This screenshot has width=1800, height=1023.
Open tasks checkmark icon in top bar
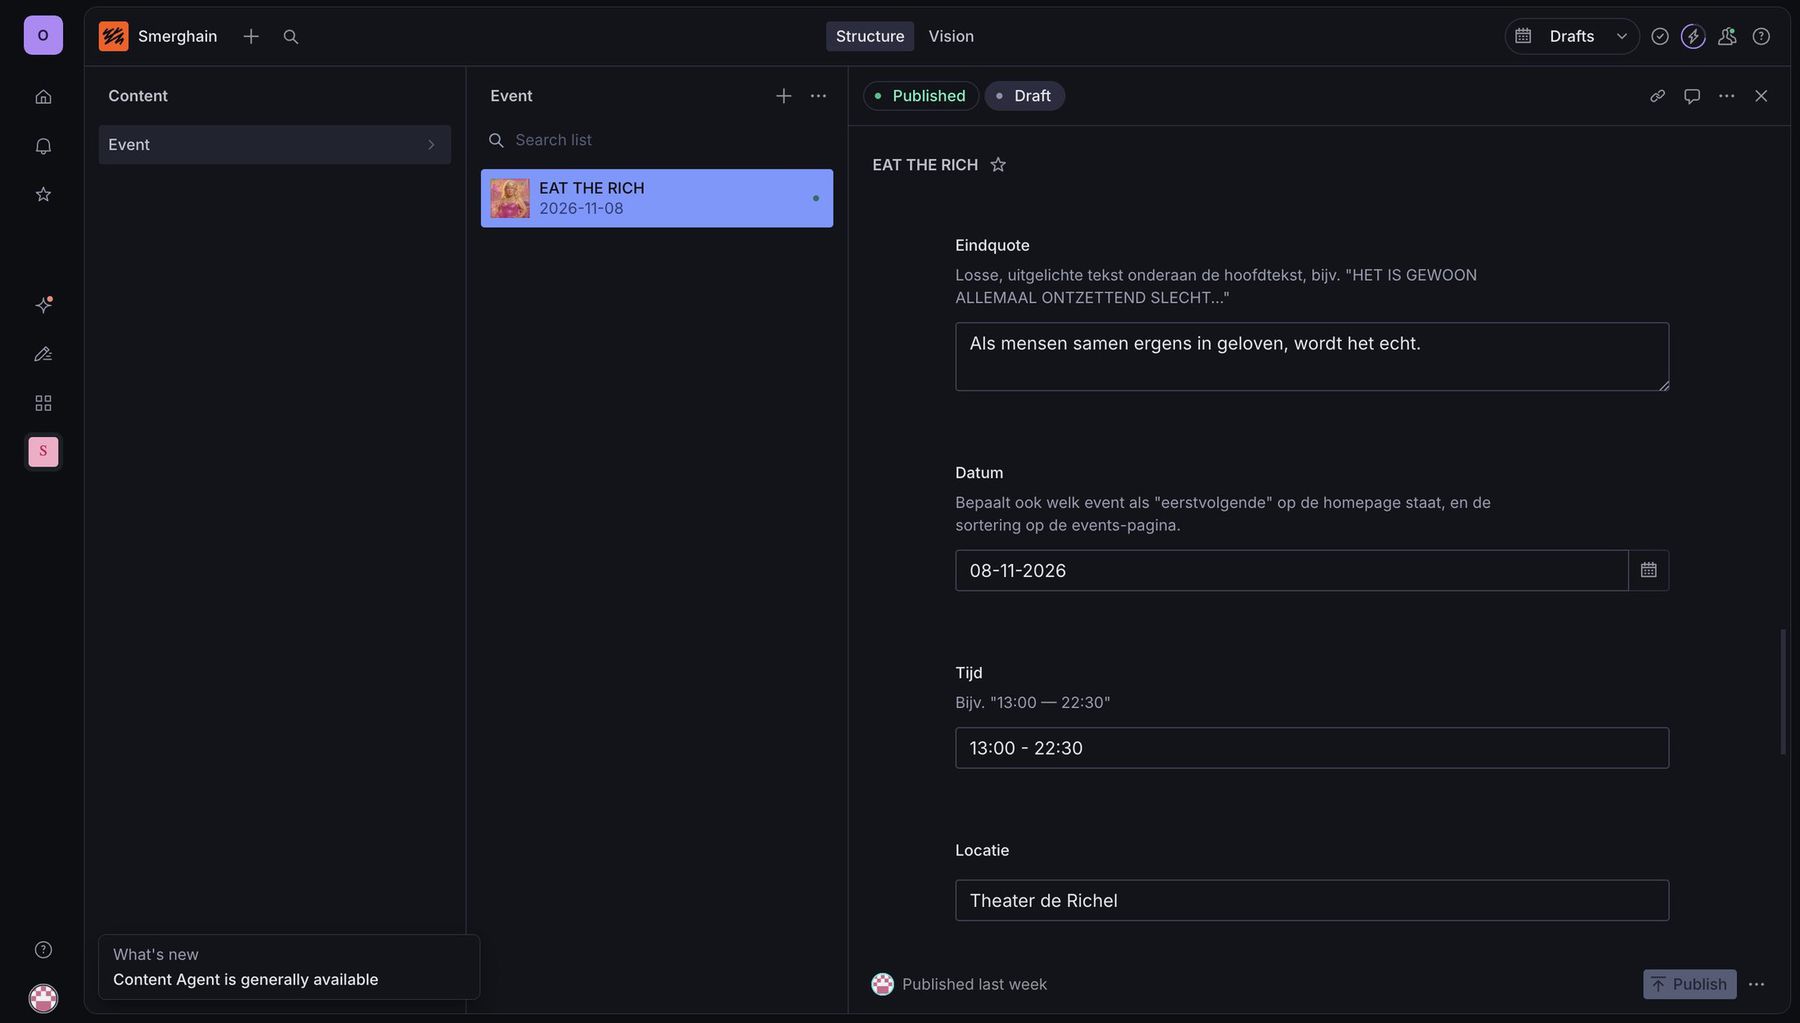(1660, 36)
